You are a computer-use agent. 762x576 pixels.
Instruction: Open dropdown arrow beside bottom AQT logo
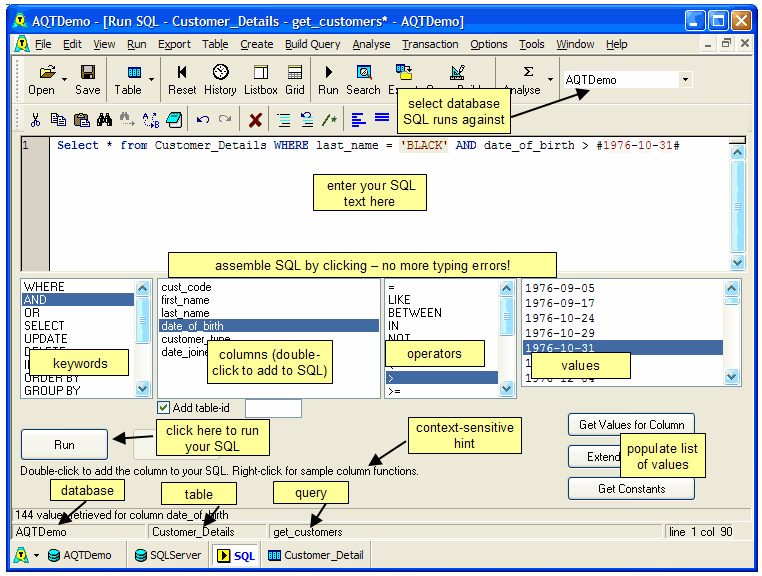tap(36, 555)
